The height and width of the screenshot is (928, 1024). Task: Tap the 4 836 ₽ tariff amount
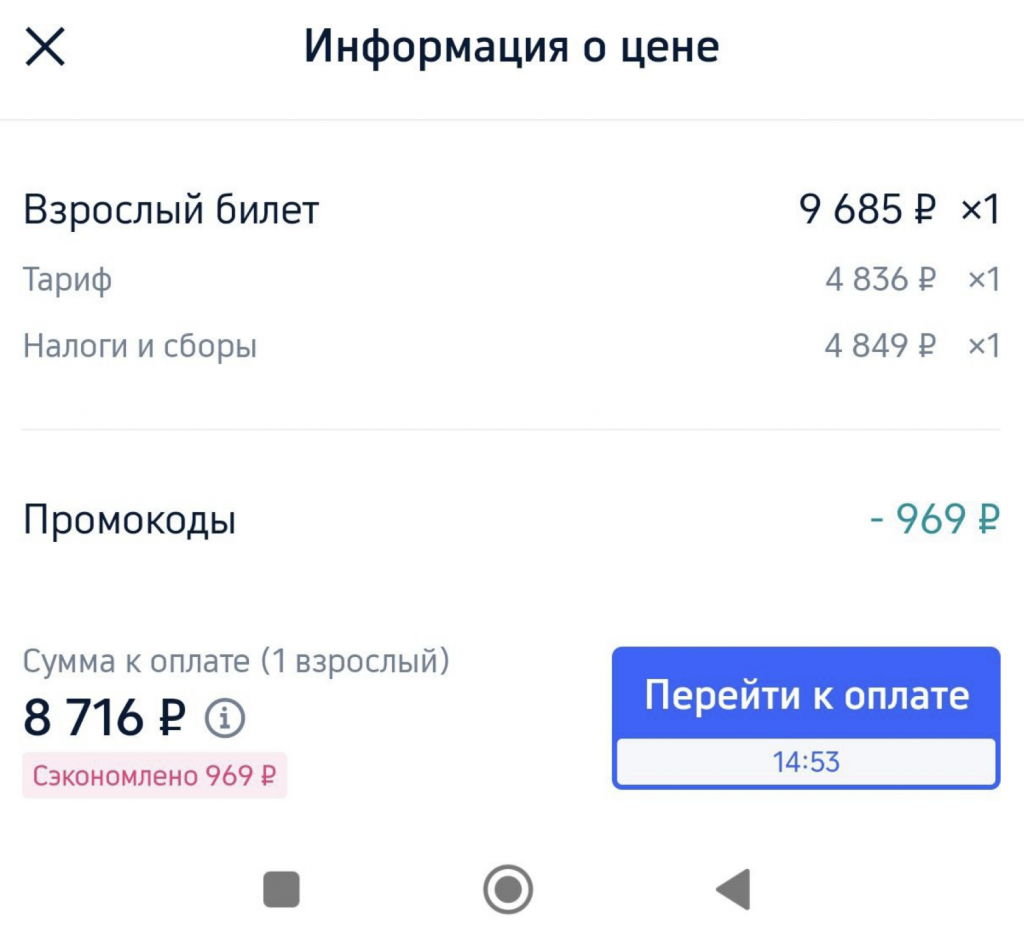click(x=880, y=280)
